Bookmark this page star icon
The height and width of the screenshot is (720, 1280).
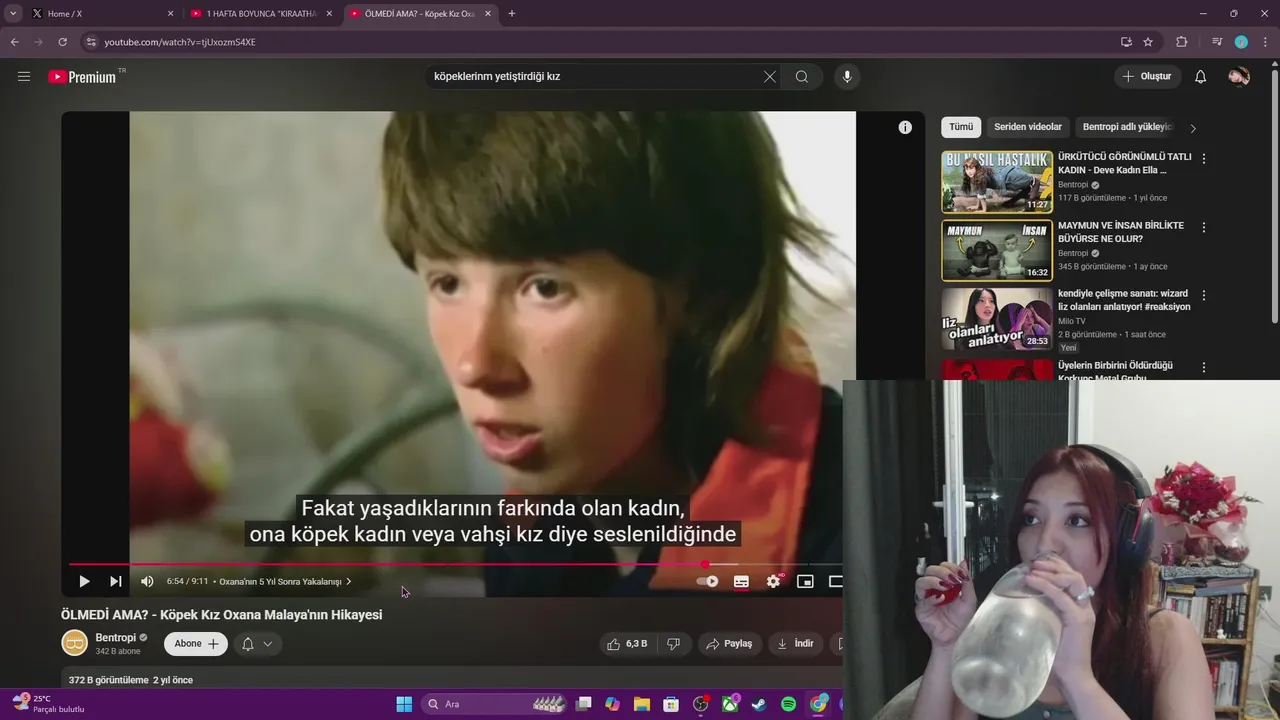(1148, 42)
